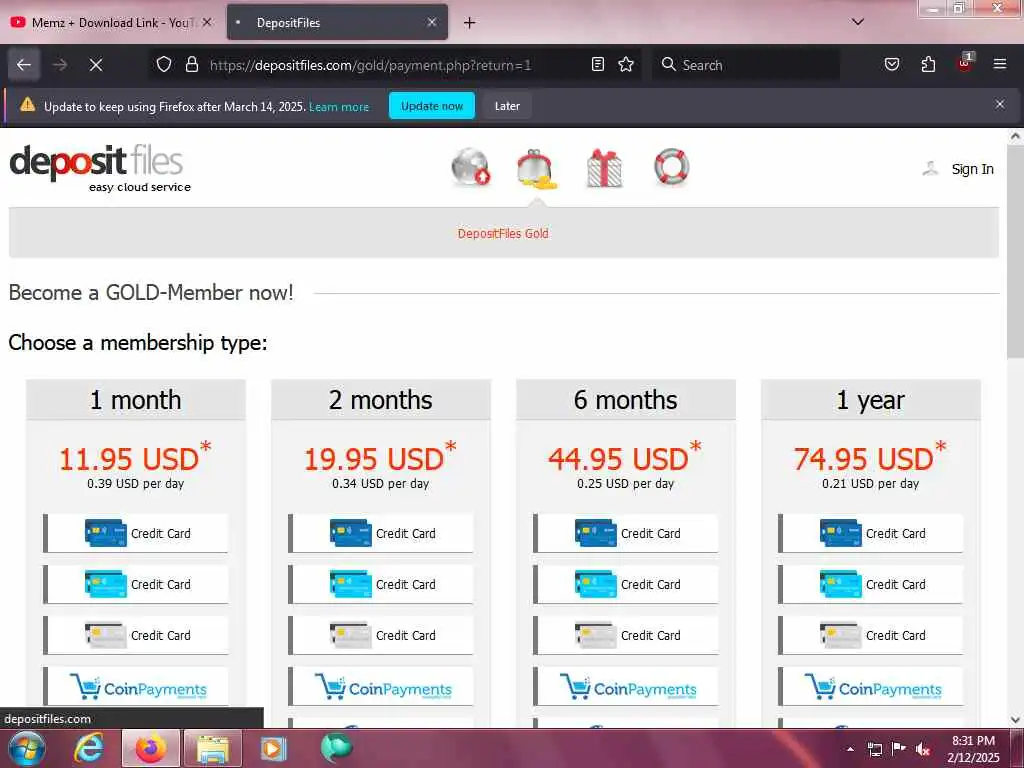Open Windows Explorer folder in taskbar
1024x768 pixels.
[213, 748]
